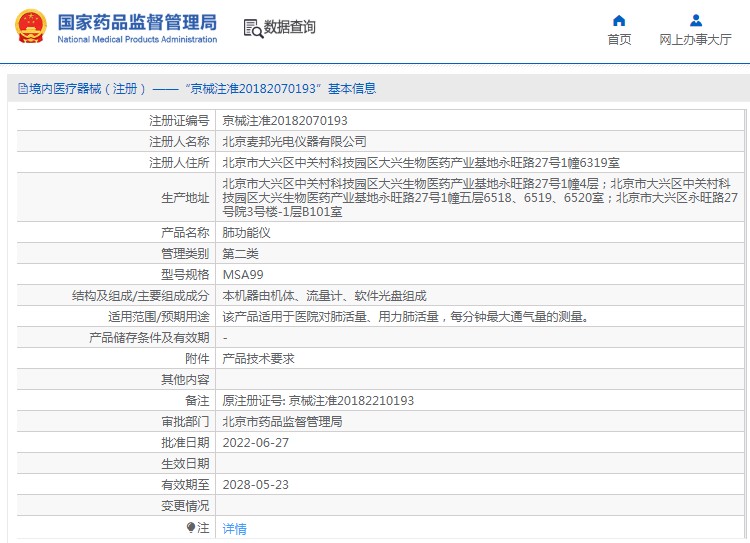750x543 pixels.
Task: Open the 网上办事大厅 text label
Action: (695, 40)
